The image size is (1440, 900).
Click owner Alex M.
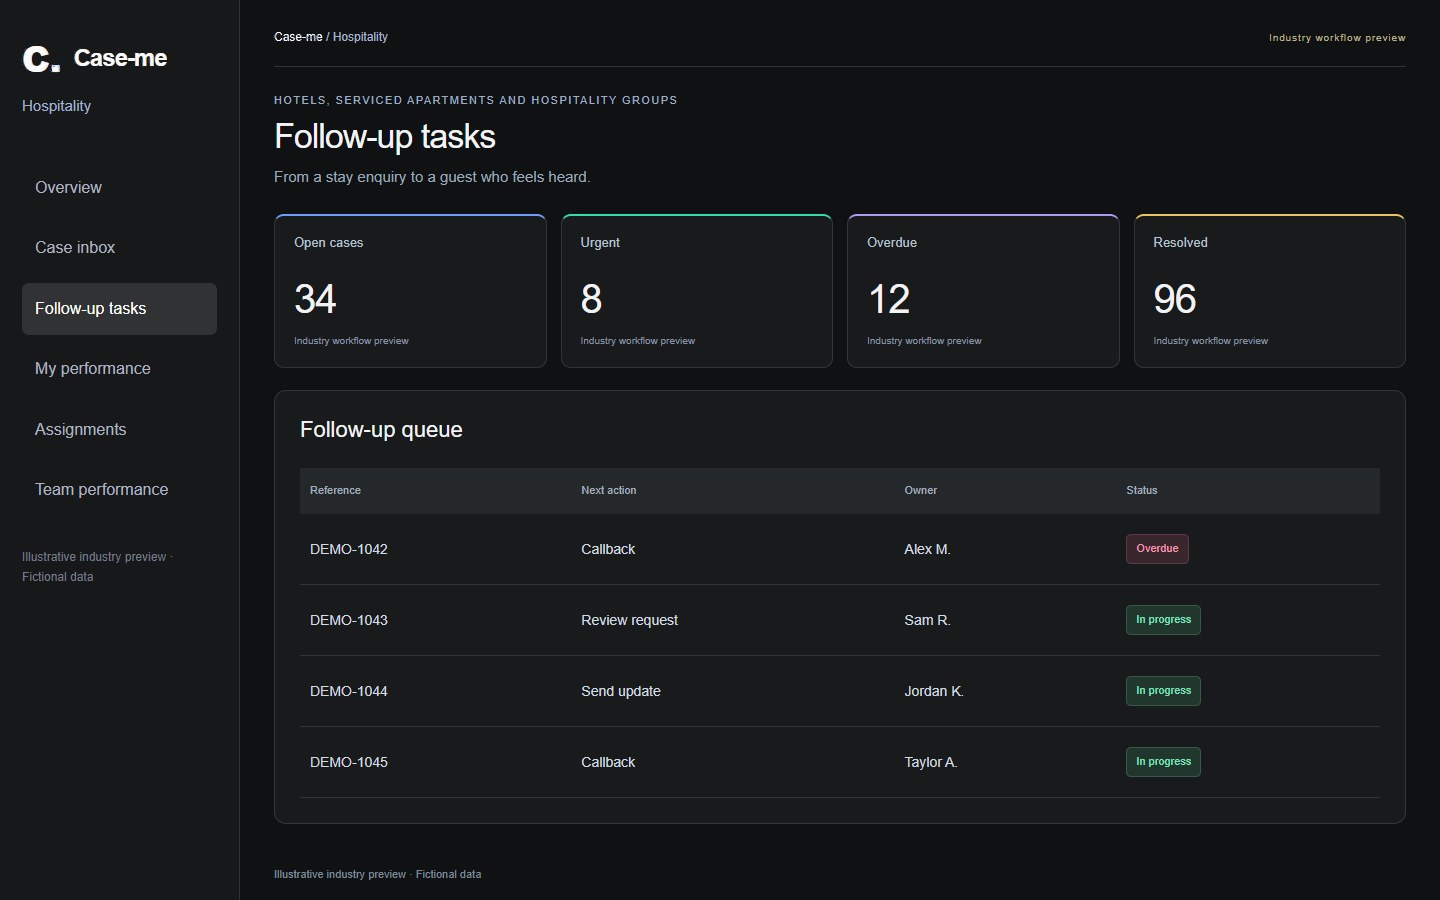927,550
